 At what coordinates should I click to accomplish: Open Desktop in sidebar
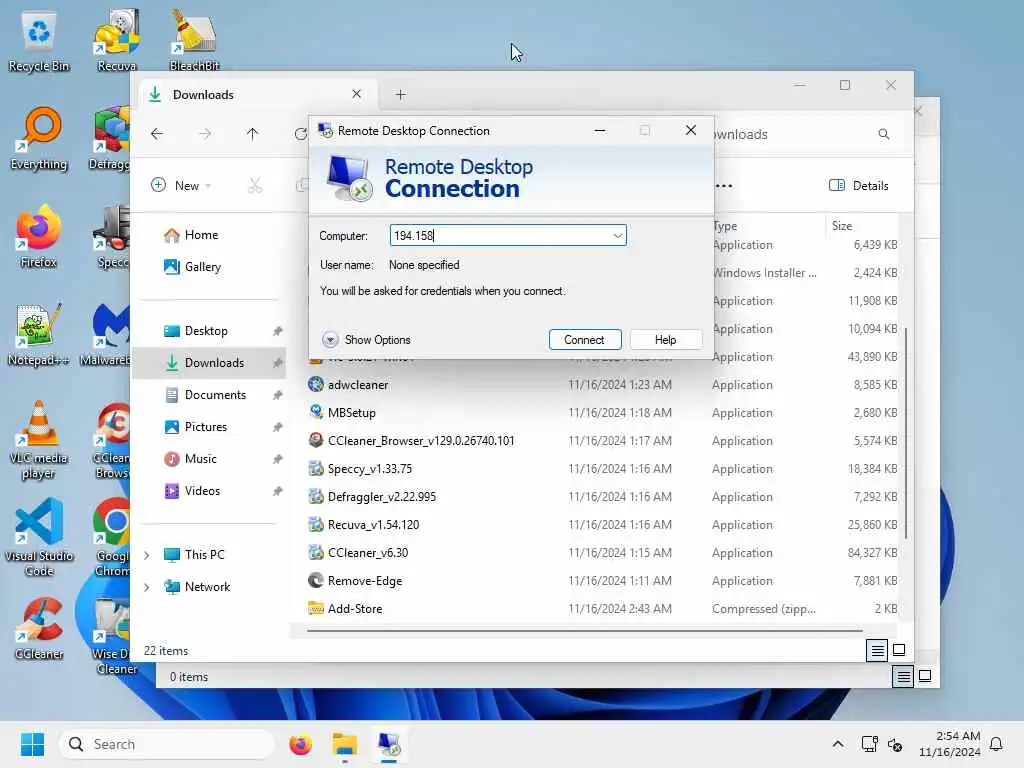209,331
